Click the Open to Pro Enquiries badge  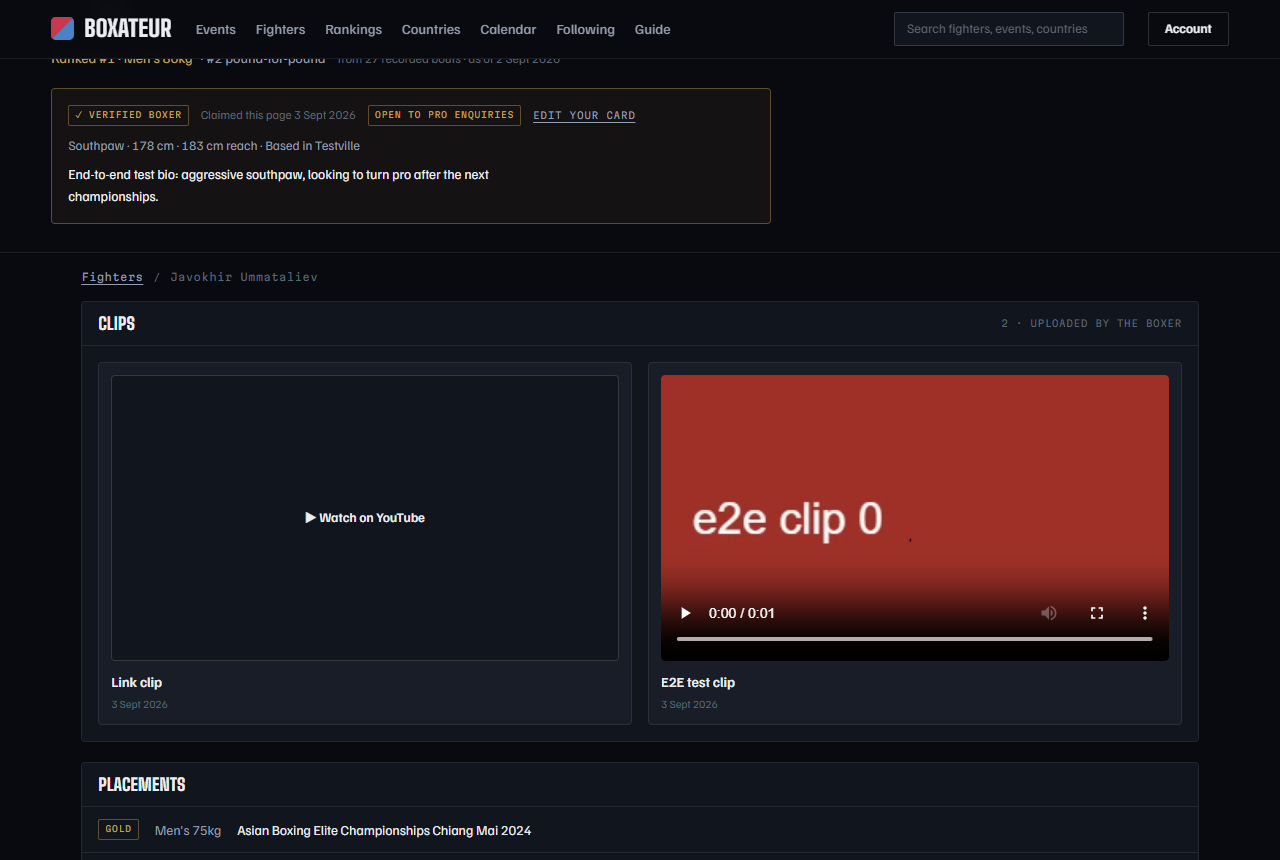[444, 115]
